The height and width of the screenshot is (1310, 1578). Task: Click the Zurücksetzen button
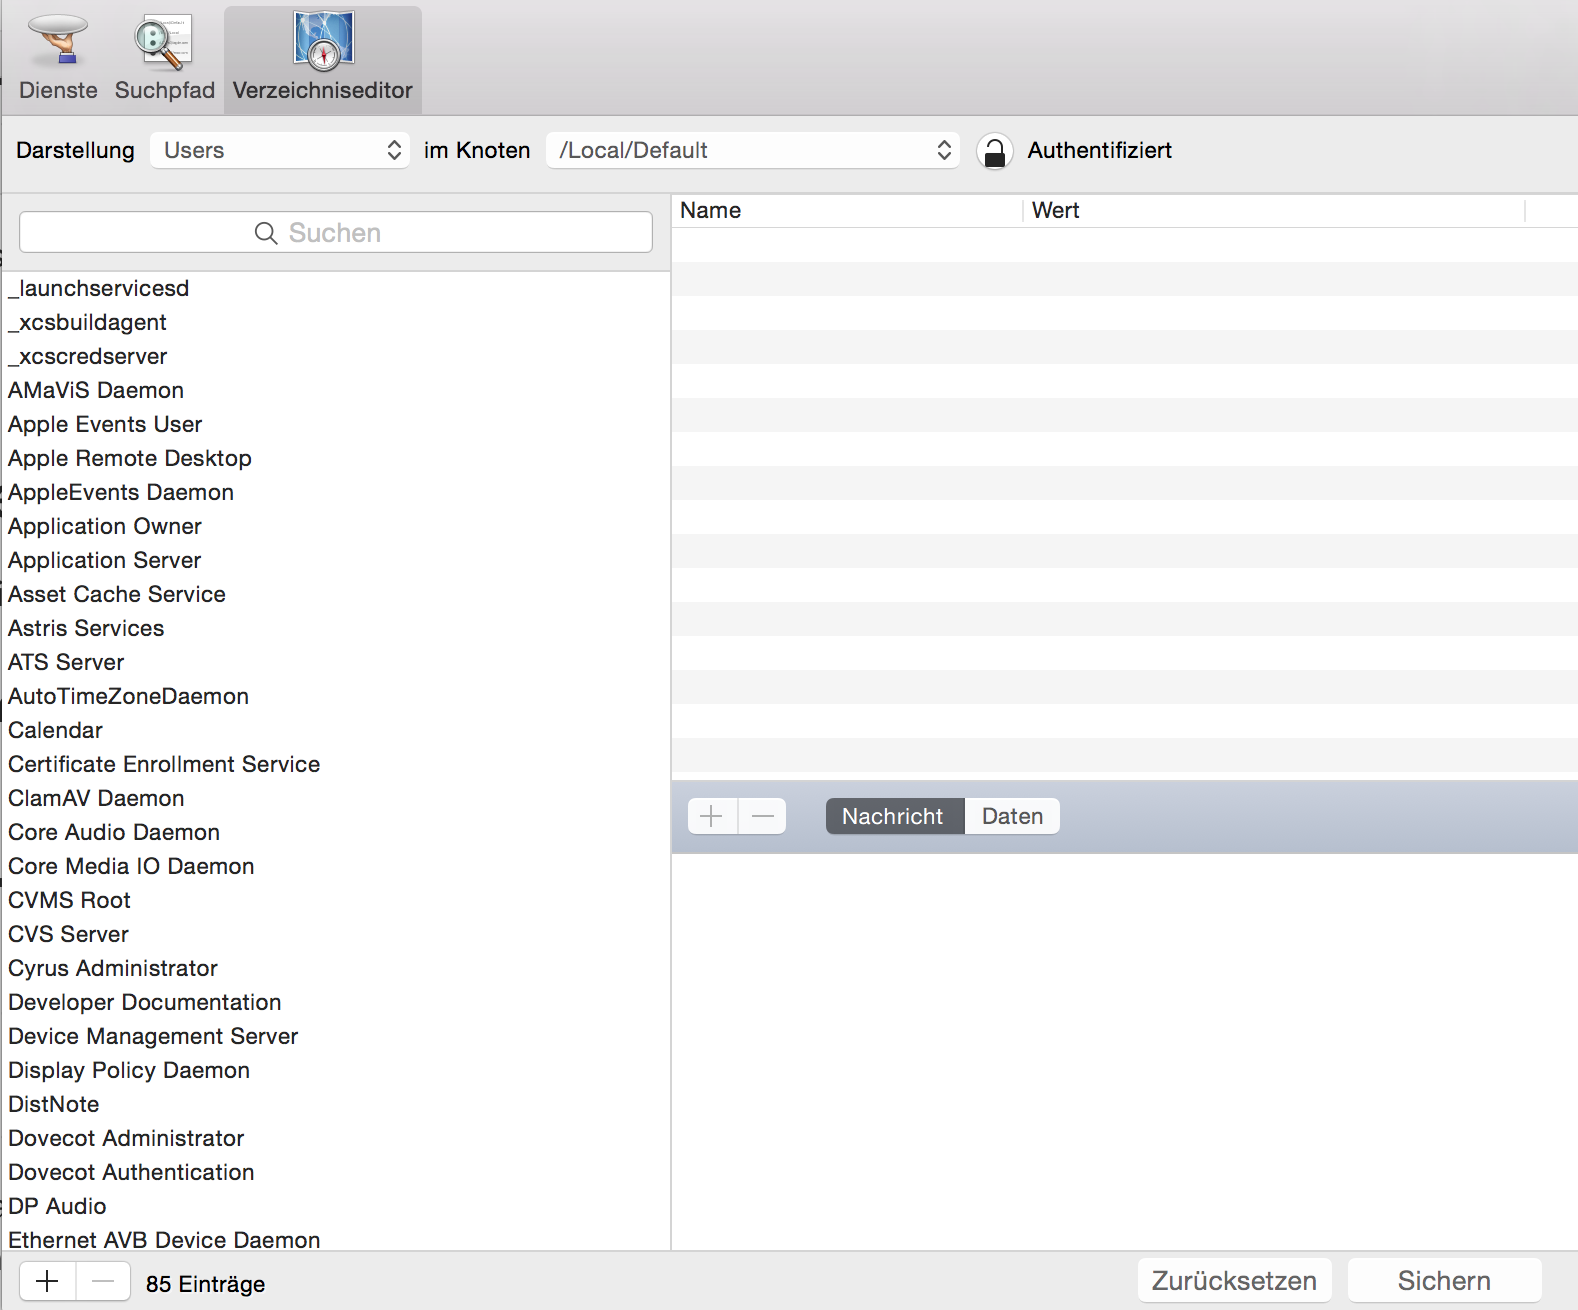(x=1234, y=1281)
